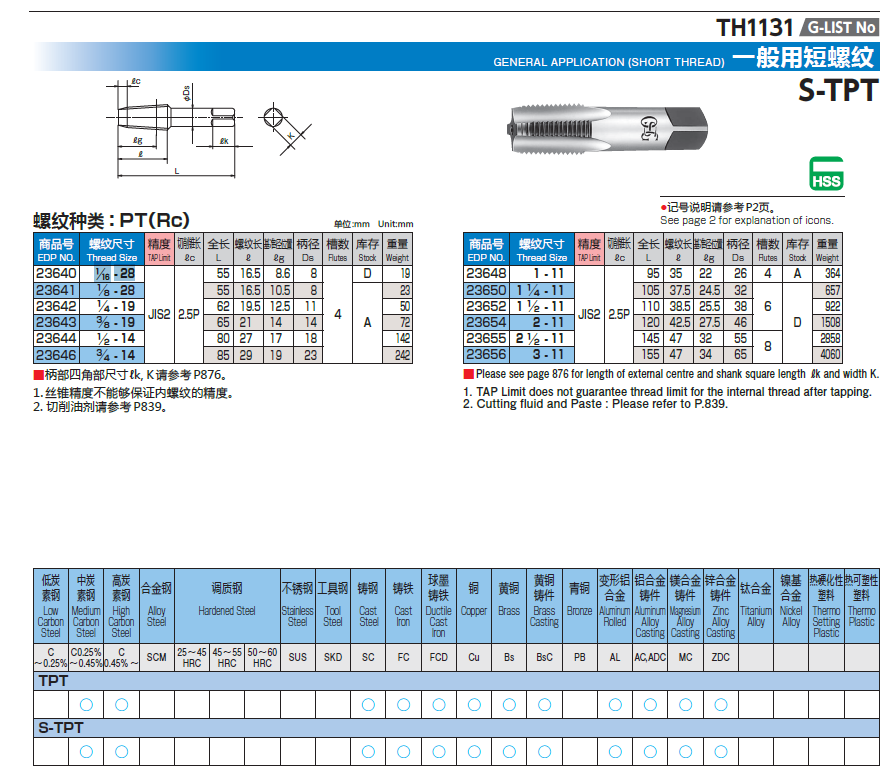Viewport: 892px width, 773px height.
Task: Click S-TPT circle under Aluminum Alloy Casting
Action: pyautogui.click(x=651, y=752)
